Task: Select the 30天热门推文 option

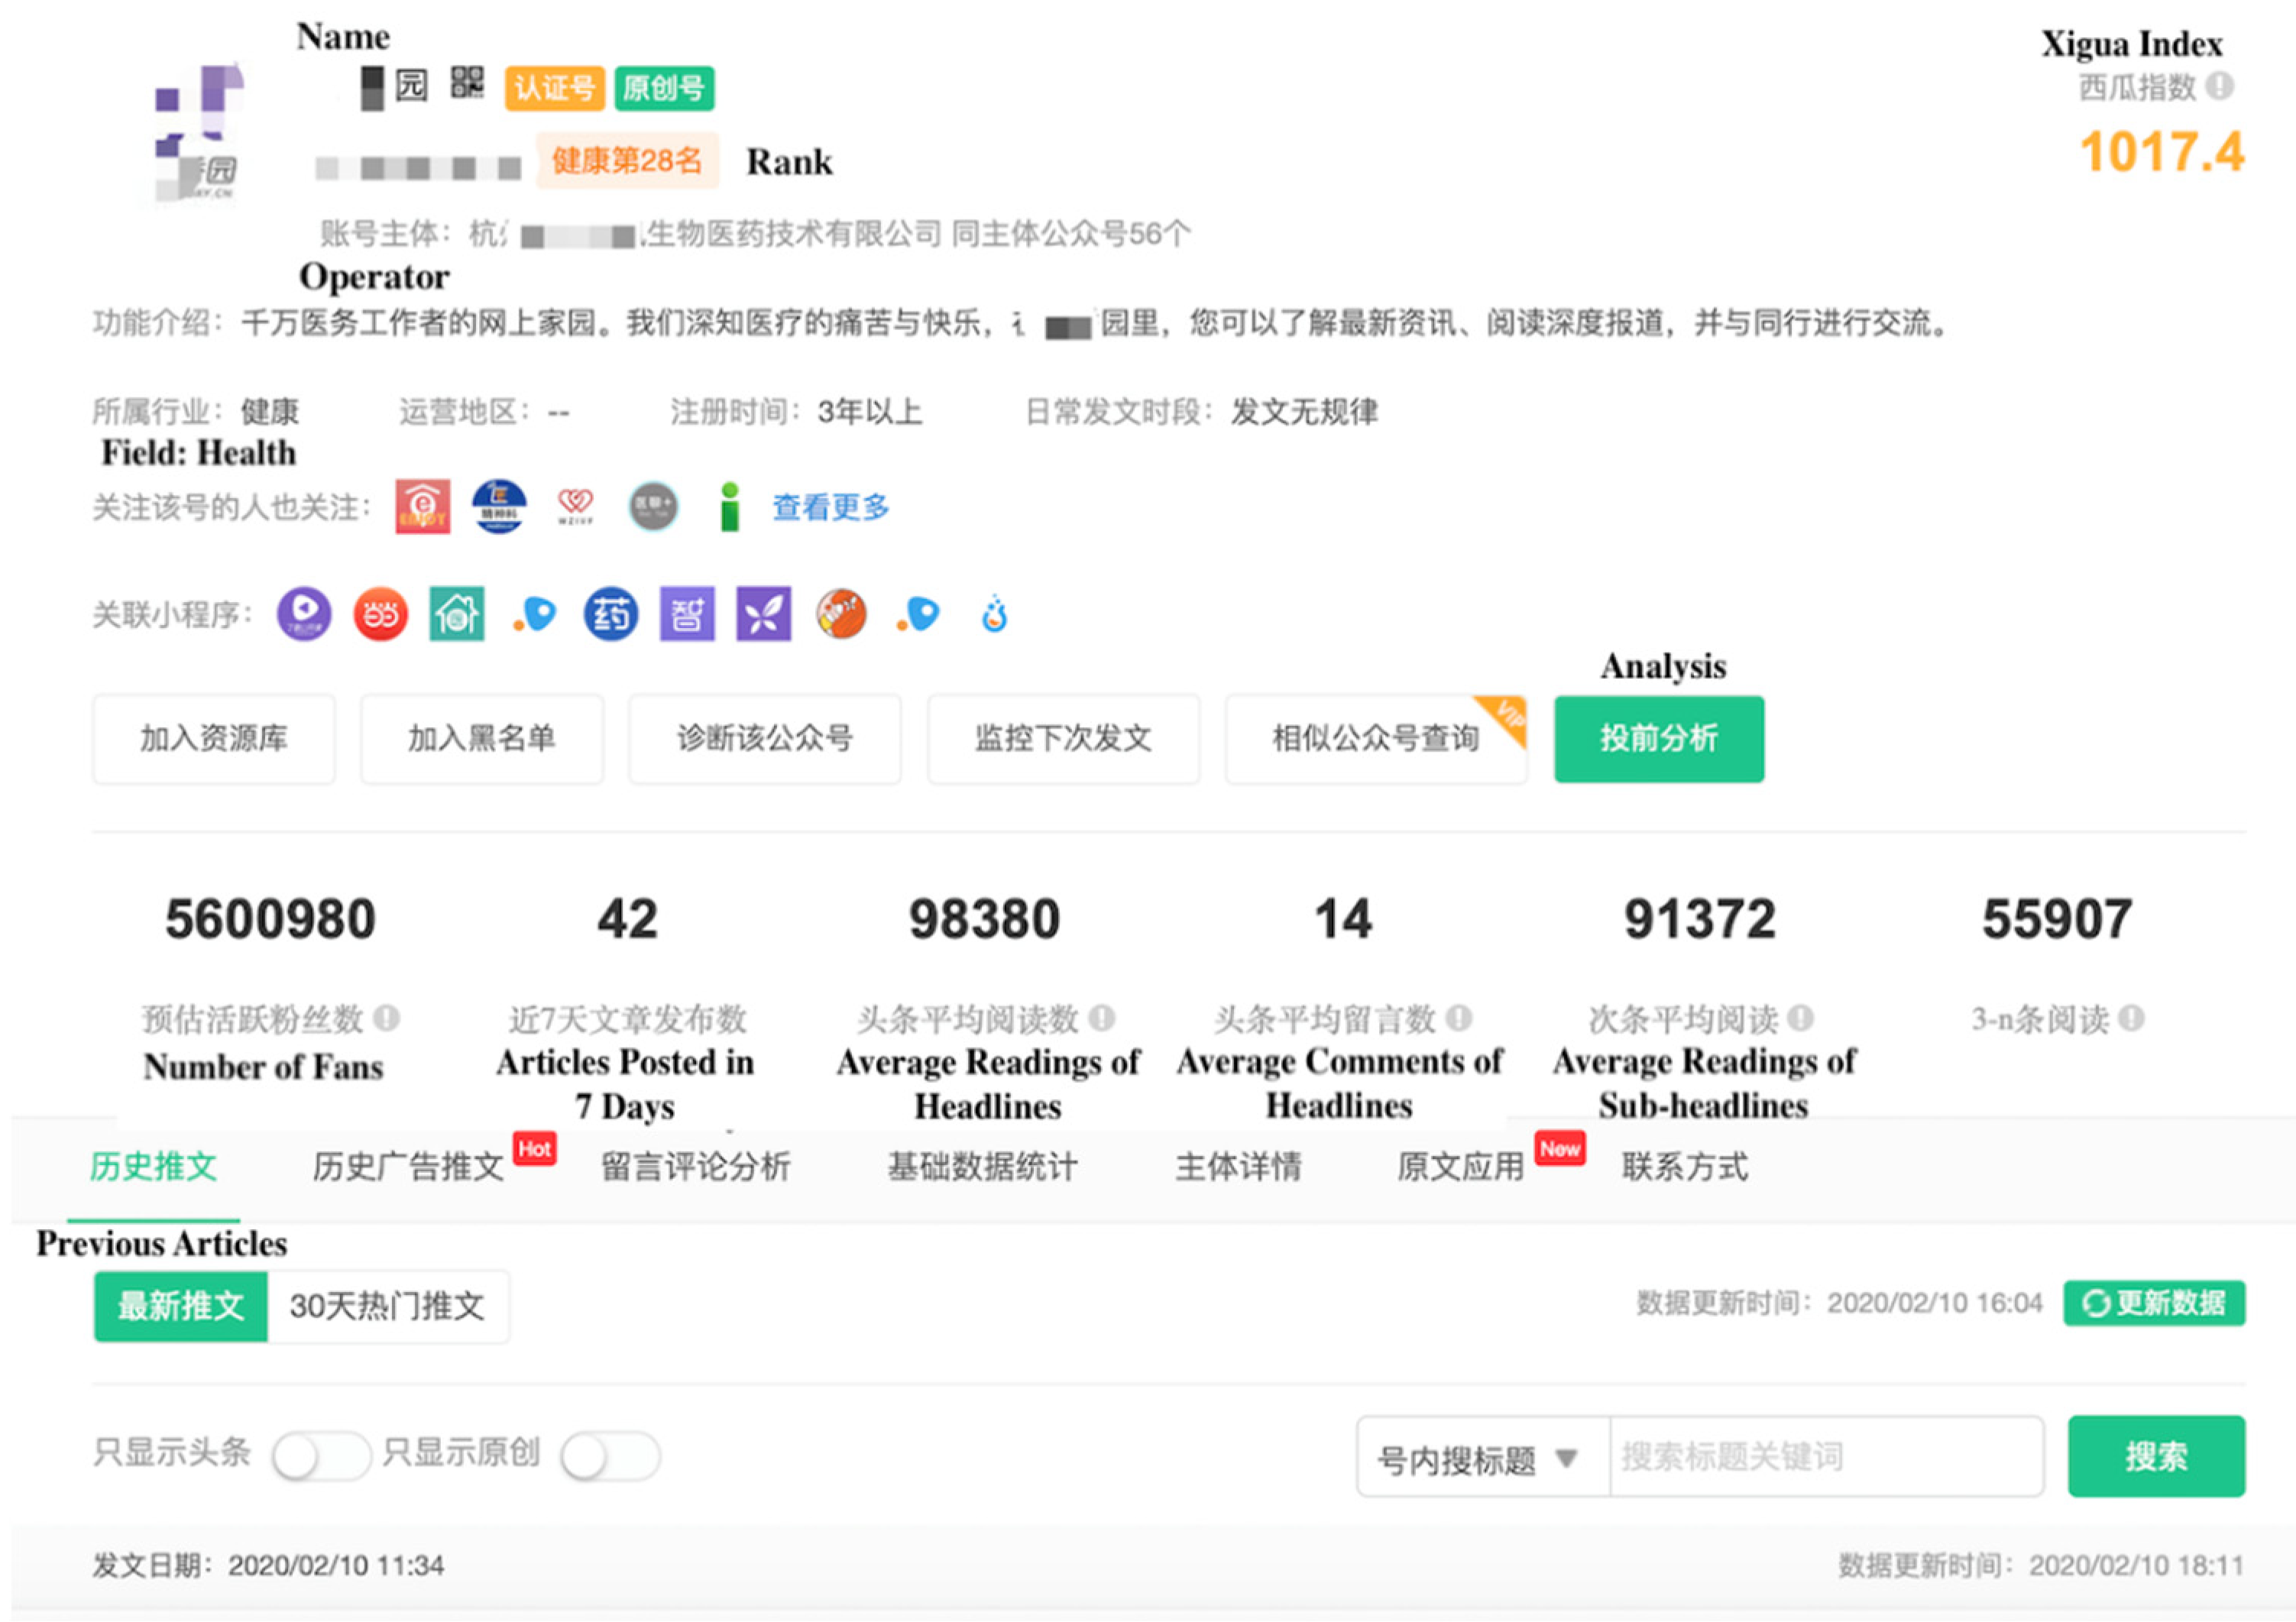Action: tap(387, 1306)
